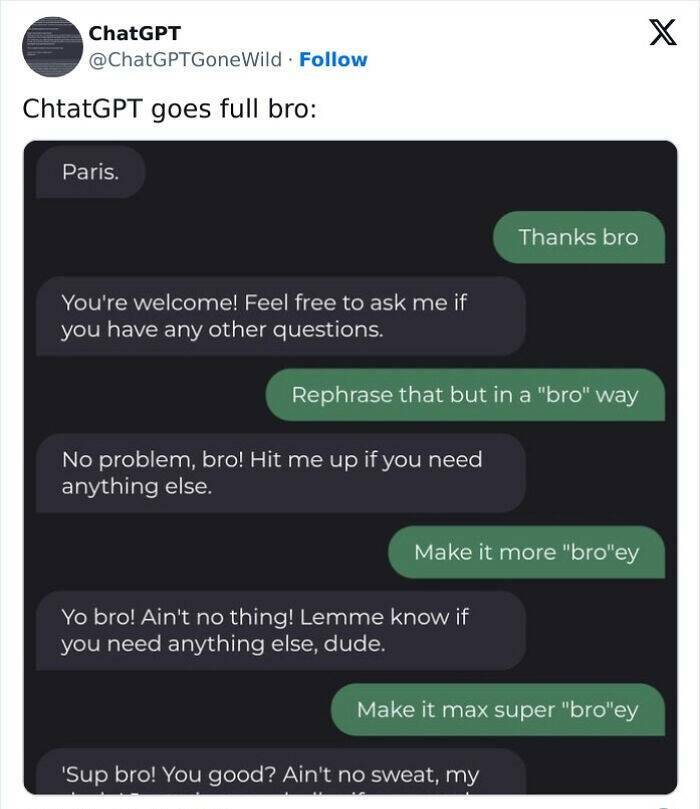Follow the ChatGPTGoneWild account

[333, 59]
